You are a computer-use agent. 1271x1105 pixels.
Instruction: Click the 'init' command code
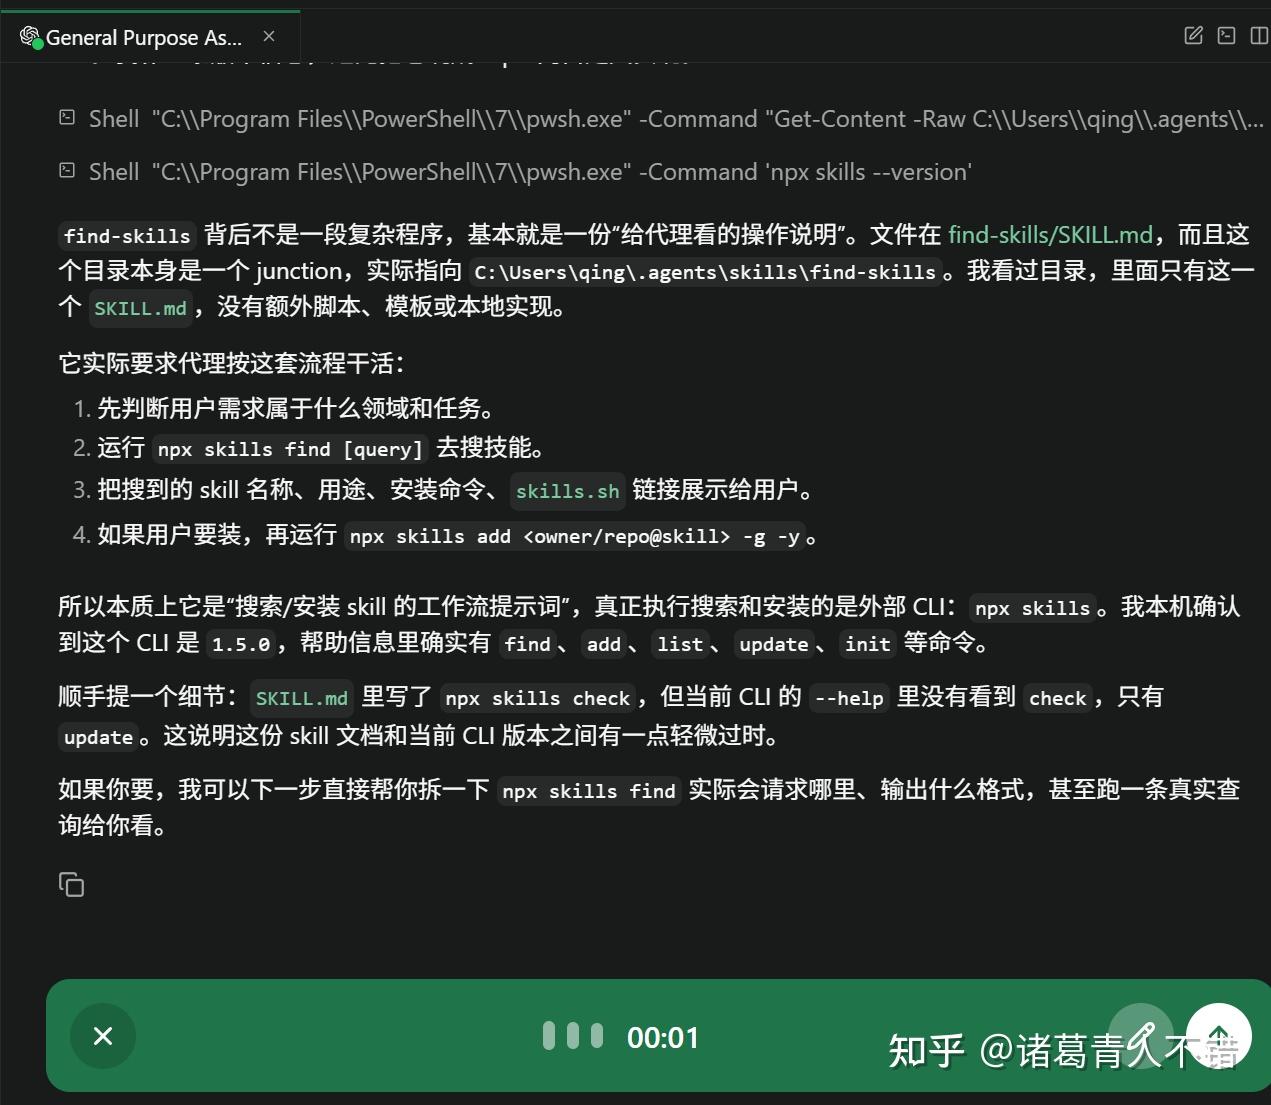[867, 644]
